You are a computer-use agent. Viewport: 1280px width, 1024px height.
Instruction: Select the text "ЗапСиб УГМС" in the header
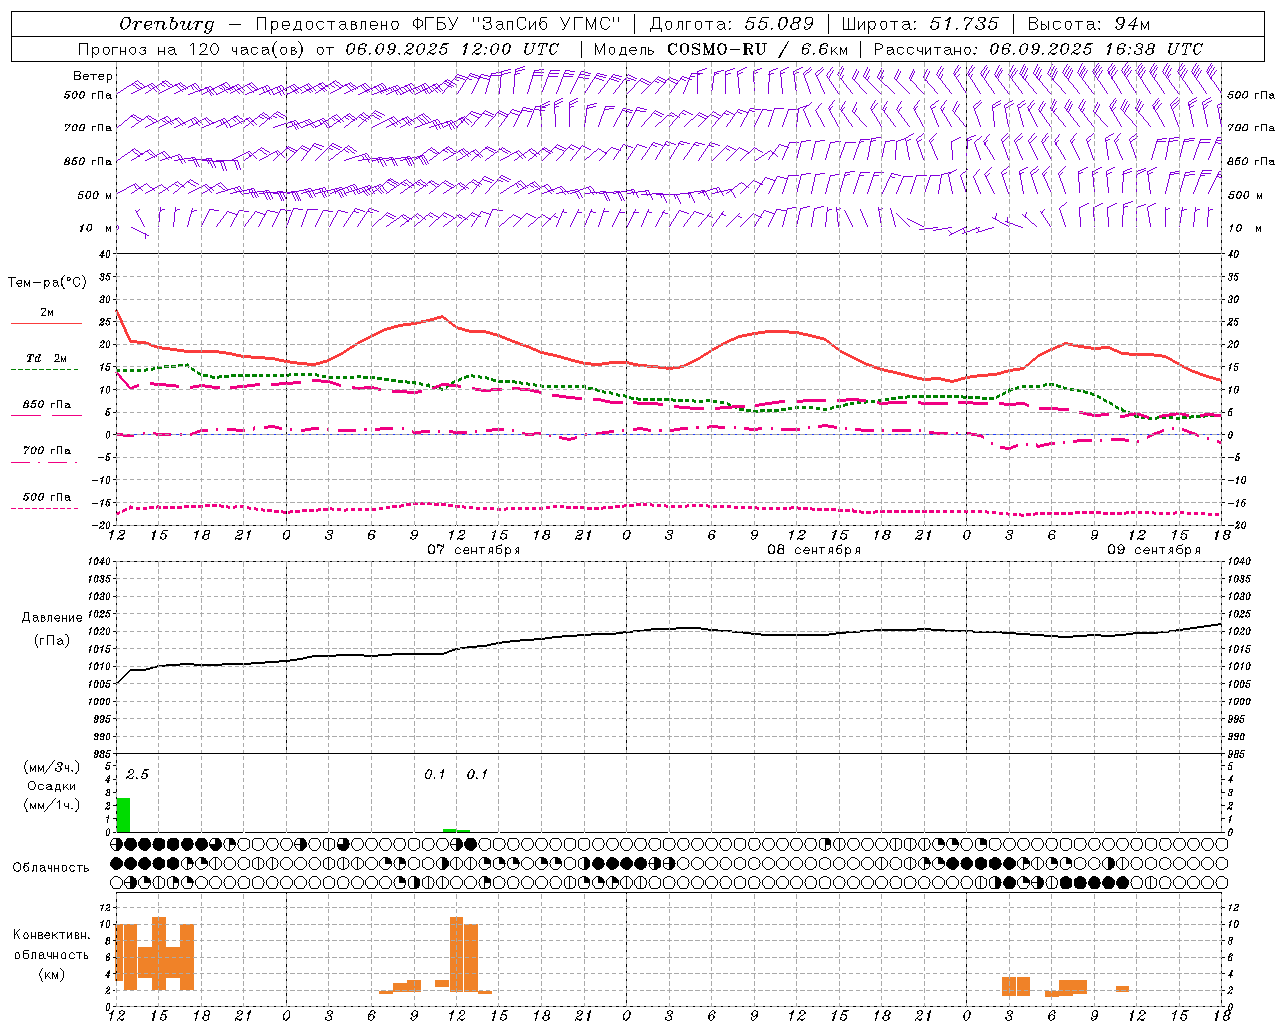click(x=545, y=24)
